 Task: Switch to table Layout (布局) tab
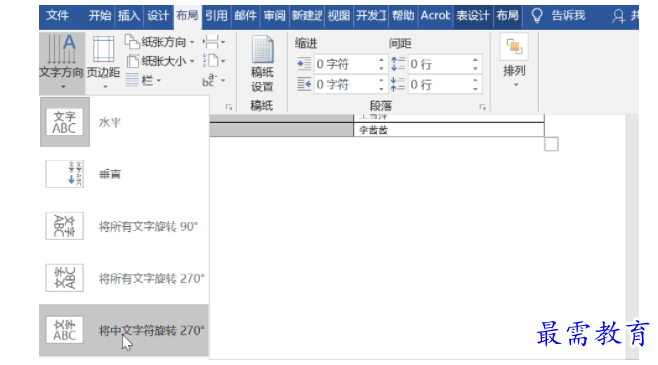click(x=508, y=16)
